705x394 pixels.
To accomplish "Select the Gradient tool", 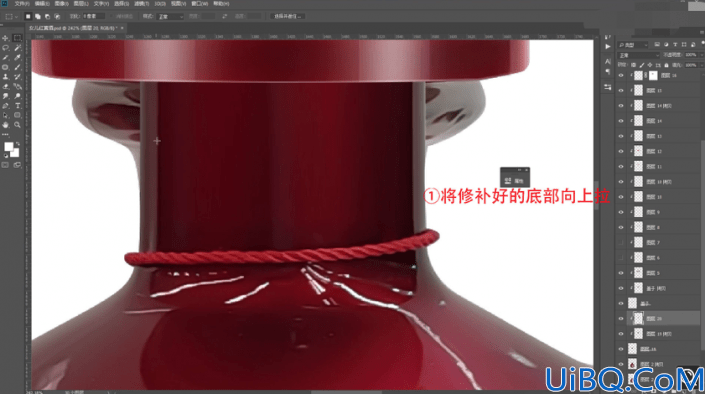I will [x=17, y=86].
